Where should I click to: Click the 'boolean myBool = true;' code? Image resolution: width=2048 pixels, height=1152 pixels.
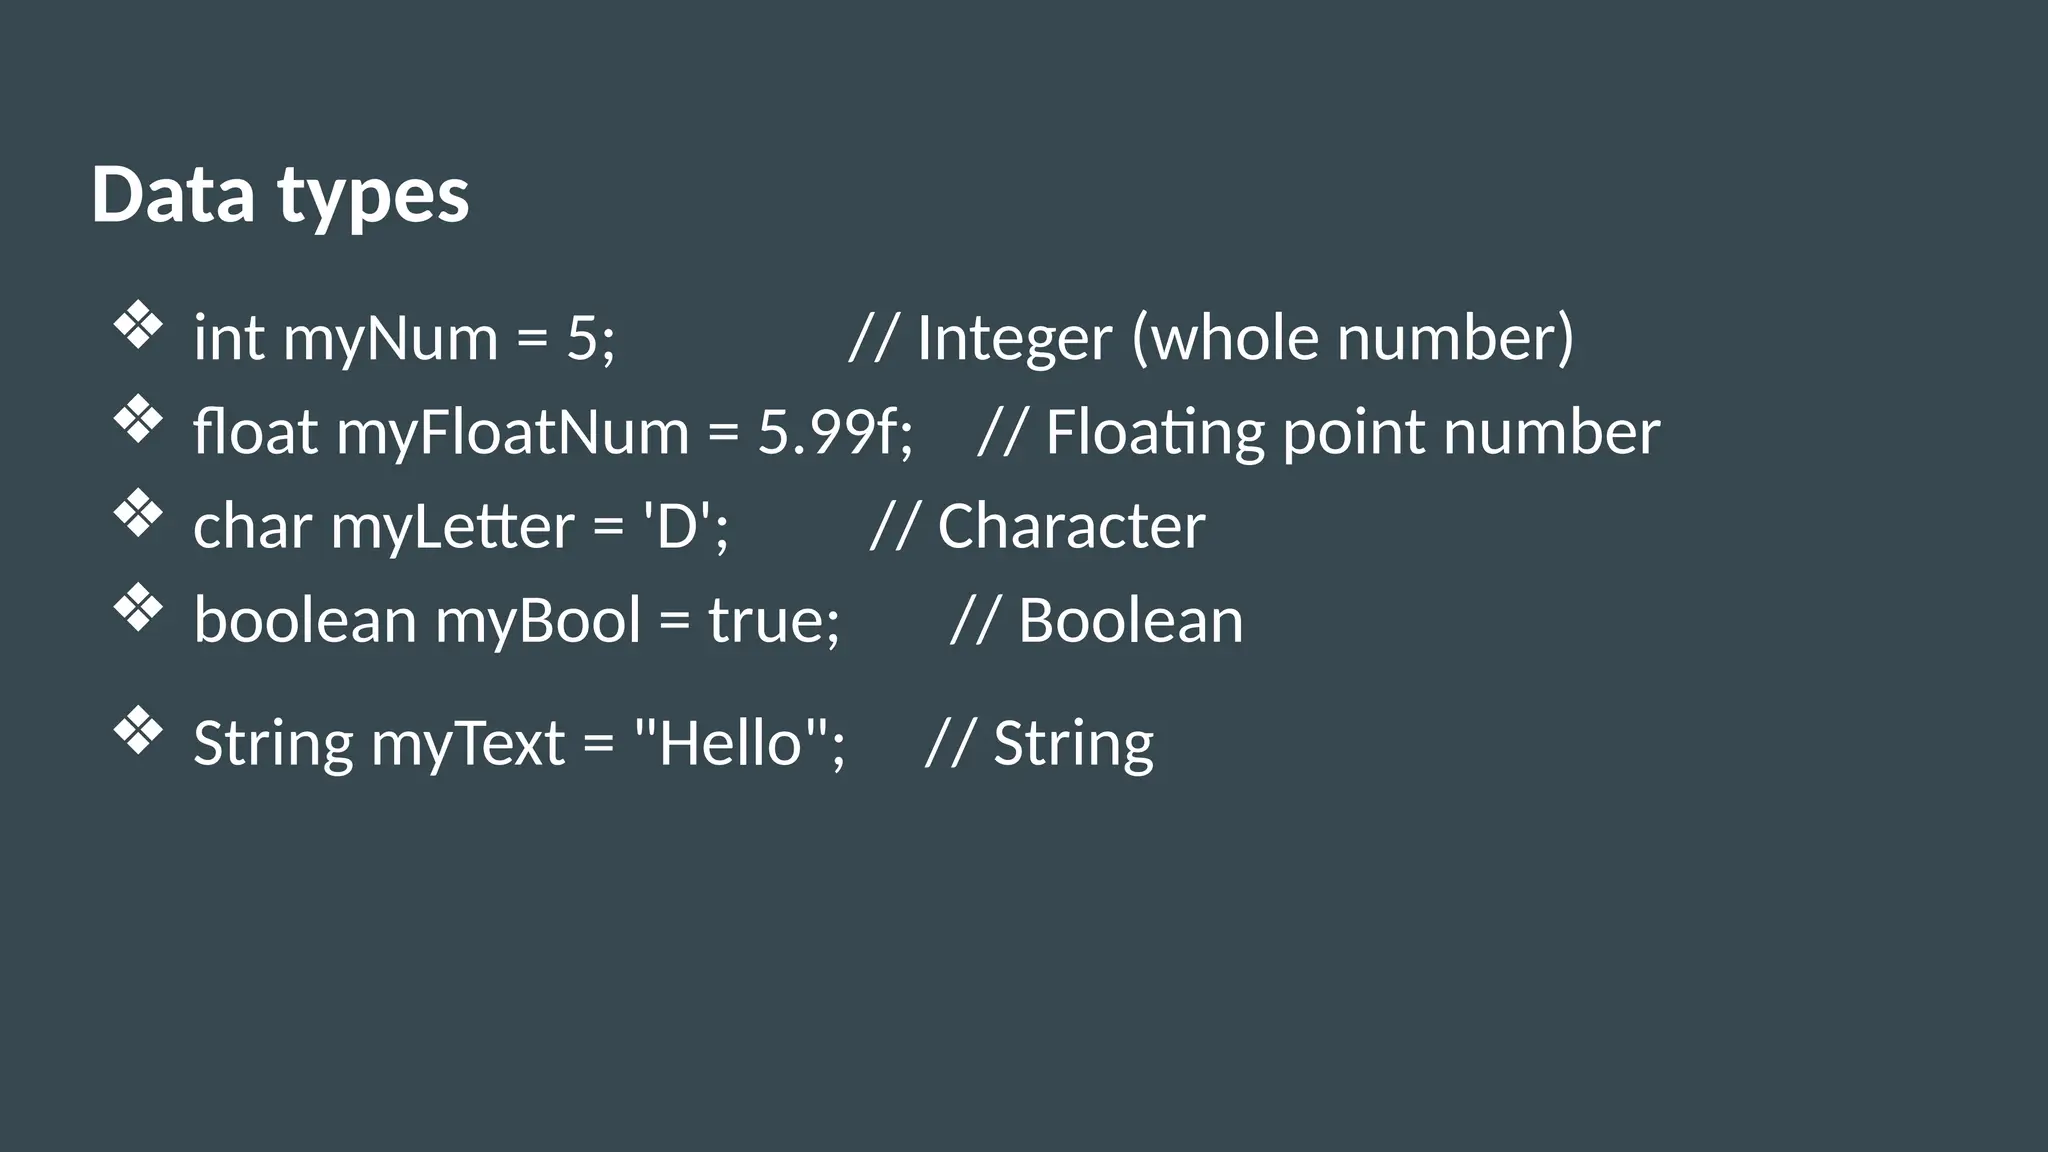click(x=516, y=620)
